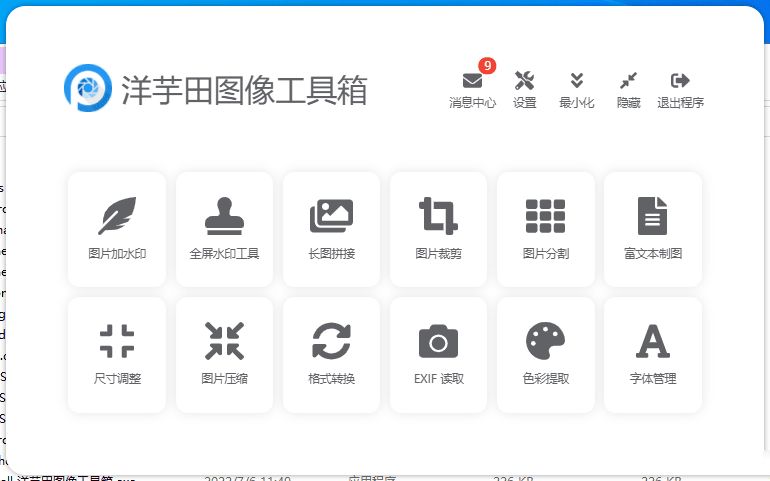Viewport: 770px width, 481px height.
Task: Open the 图片加水印 watermark tool
Action: 117,229
